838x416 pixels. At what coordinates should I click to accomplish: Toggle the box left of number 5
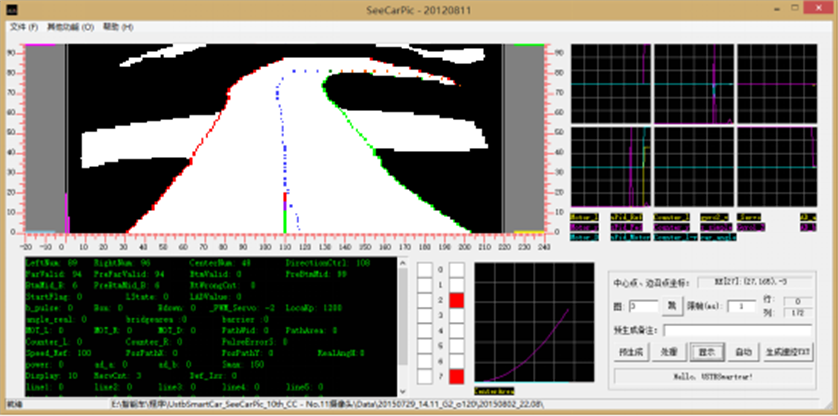(424, 346)
